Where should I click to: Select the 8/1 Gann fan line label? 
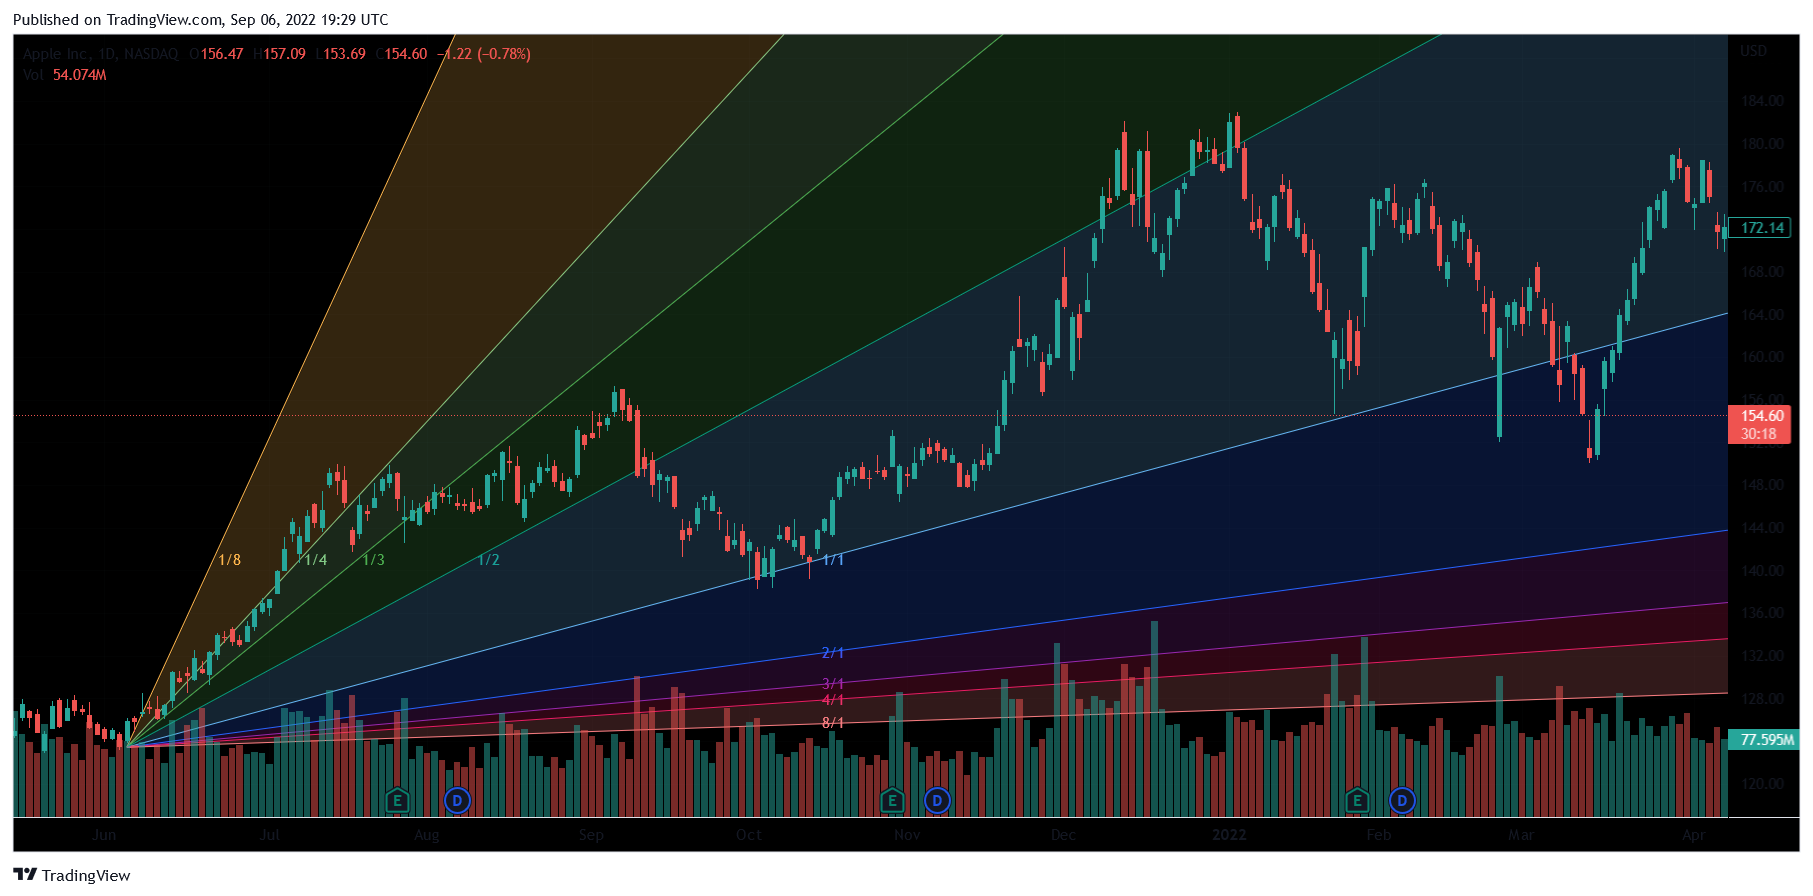point(832,723)
